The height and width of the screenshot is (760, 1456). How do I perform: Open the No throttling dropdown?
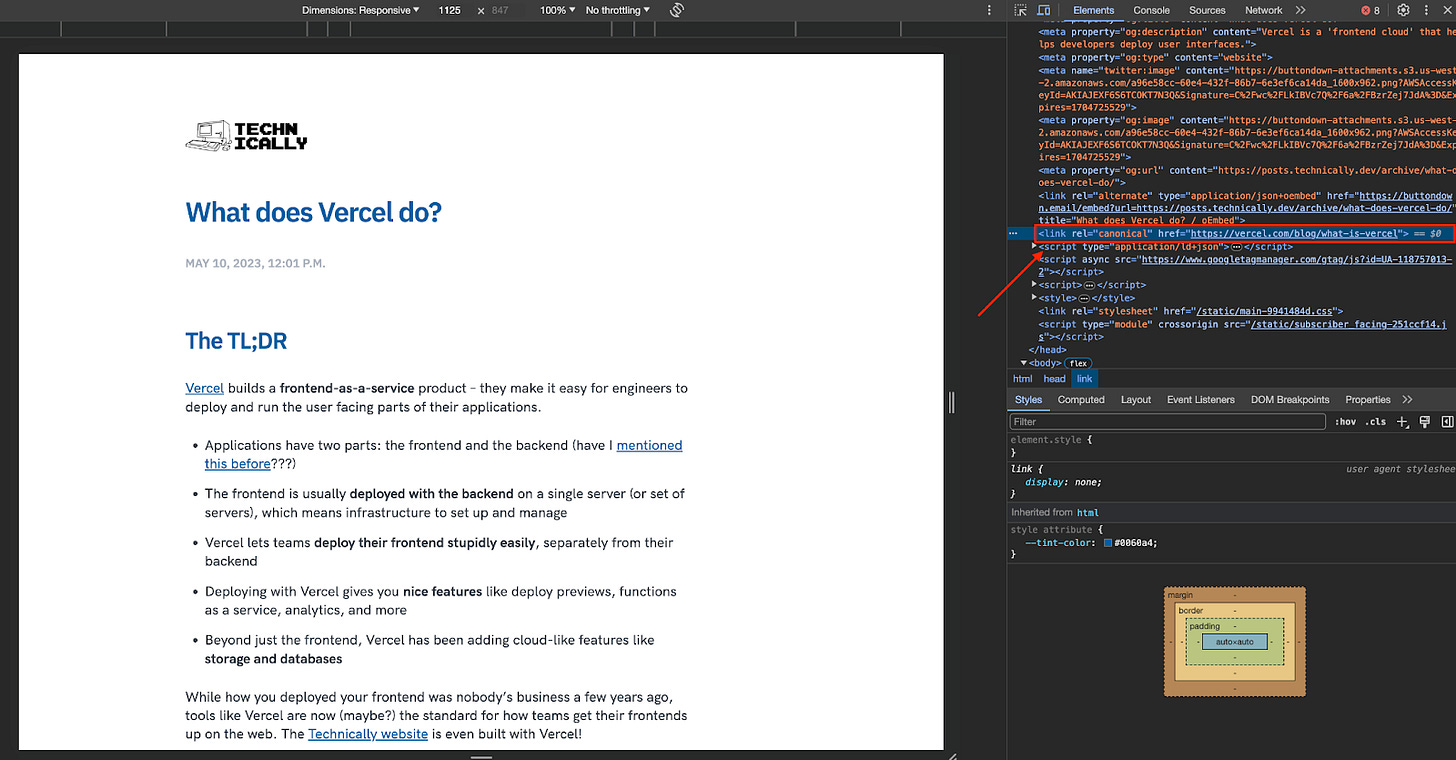click(x=617, y=10)
